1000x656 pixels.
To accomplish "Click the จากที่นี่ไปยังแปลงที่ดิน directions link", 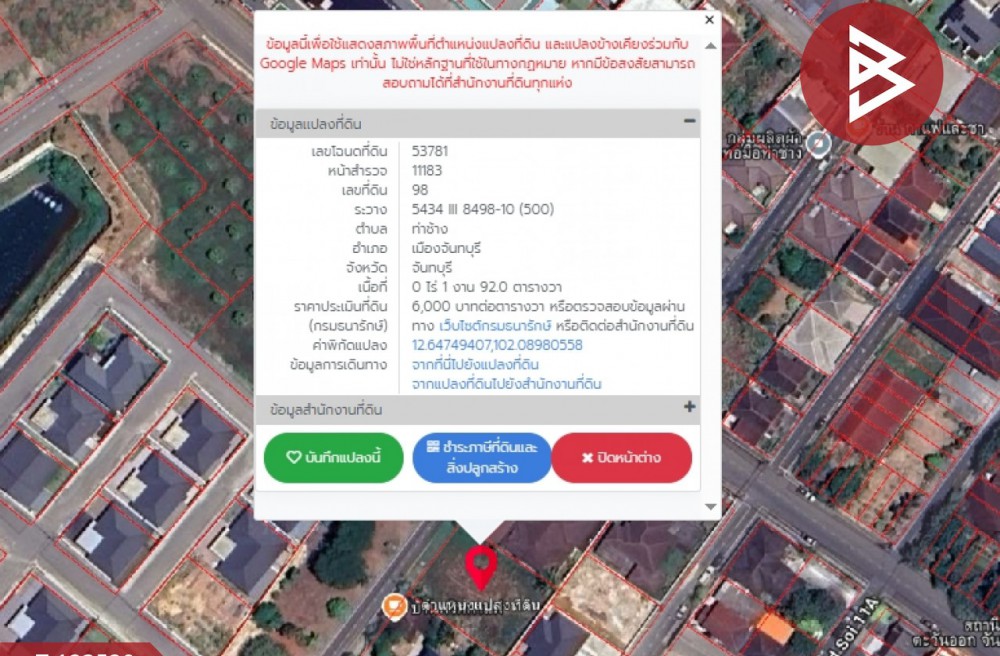I will 475,365.
